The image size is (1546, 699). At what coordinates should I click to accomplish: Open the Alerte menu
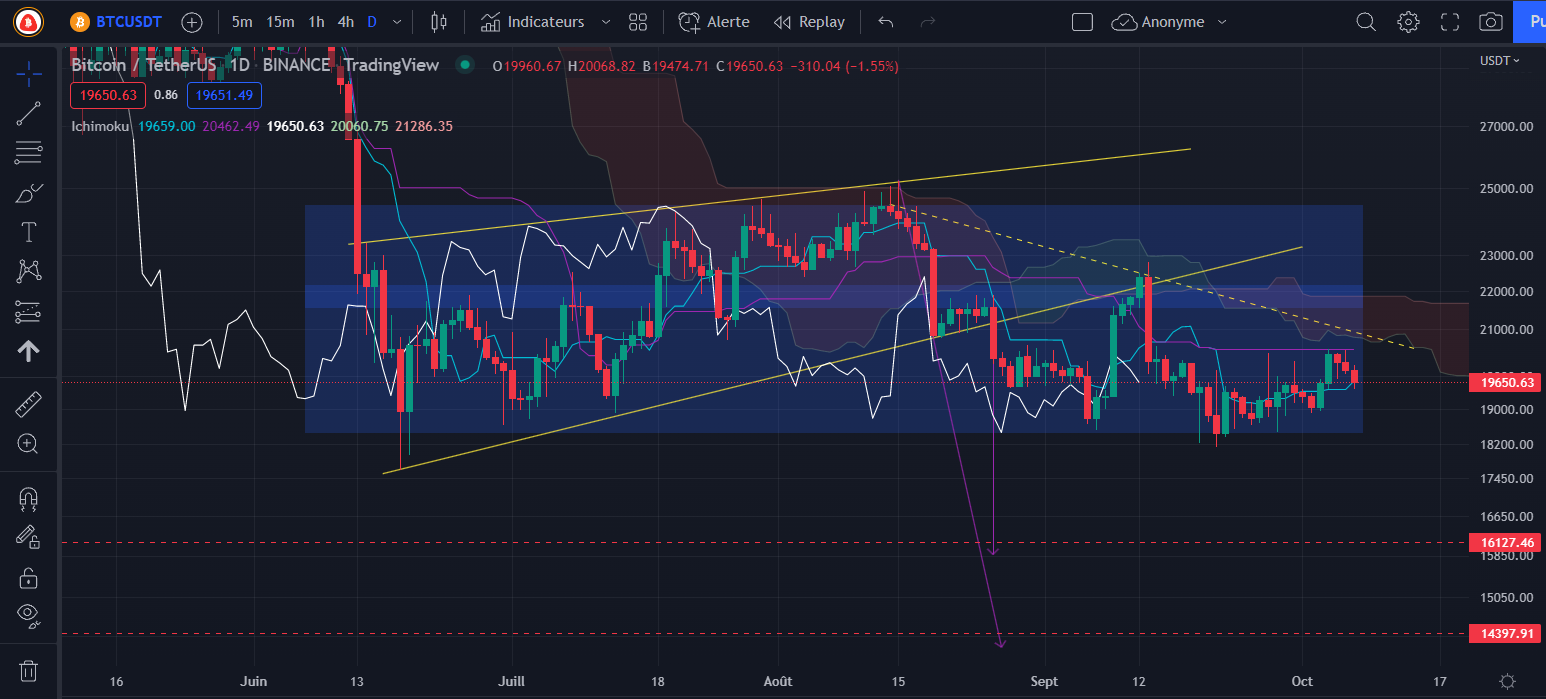pos(713,21)
